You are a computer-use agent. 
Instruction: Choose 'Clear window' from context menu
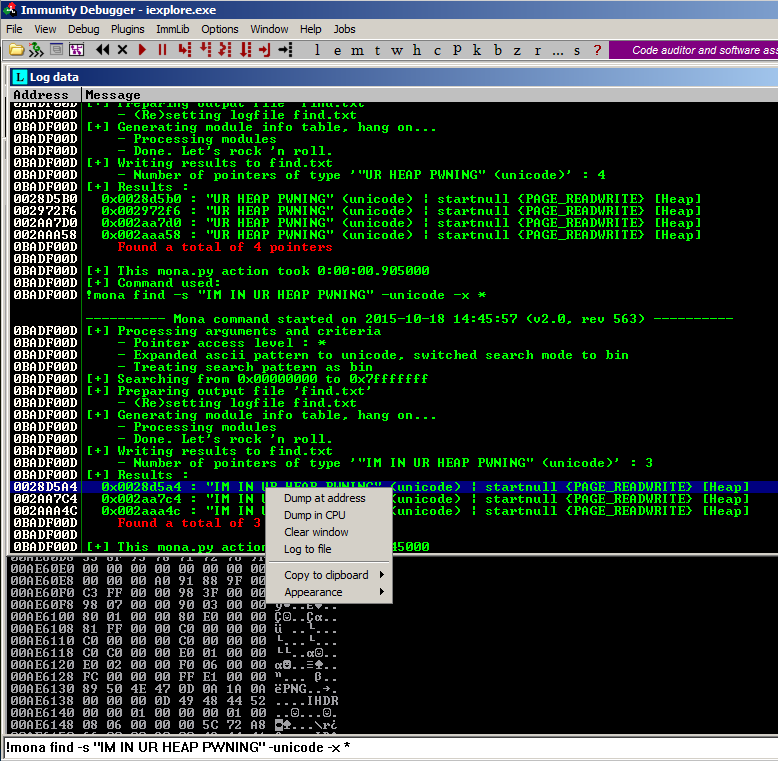(316, 532)
